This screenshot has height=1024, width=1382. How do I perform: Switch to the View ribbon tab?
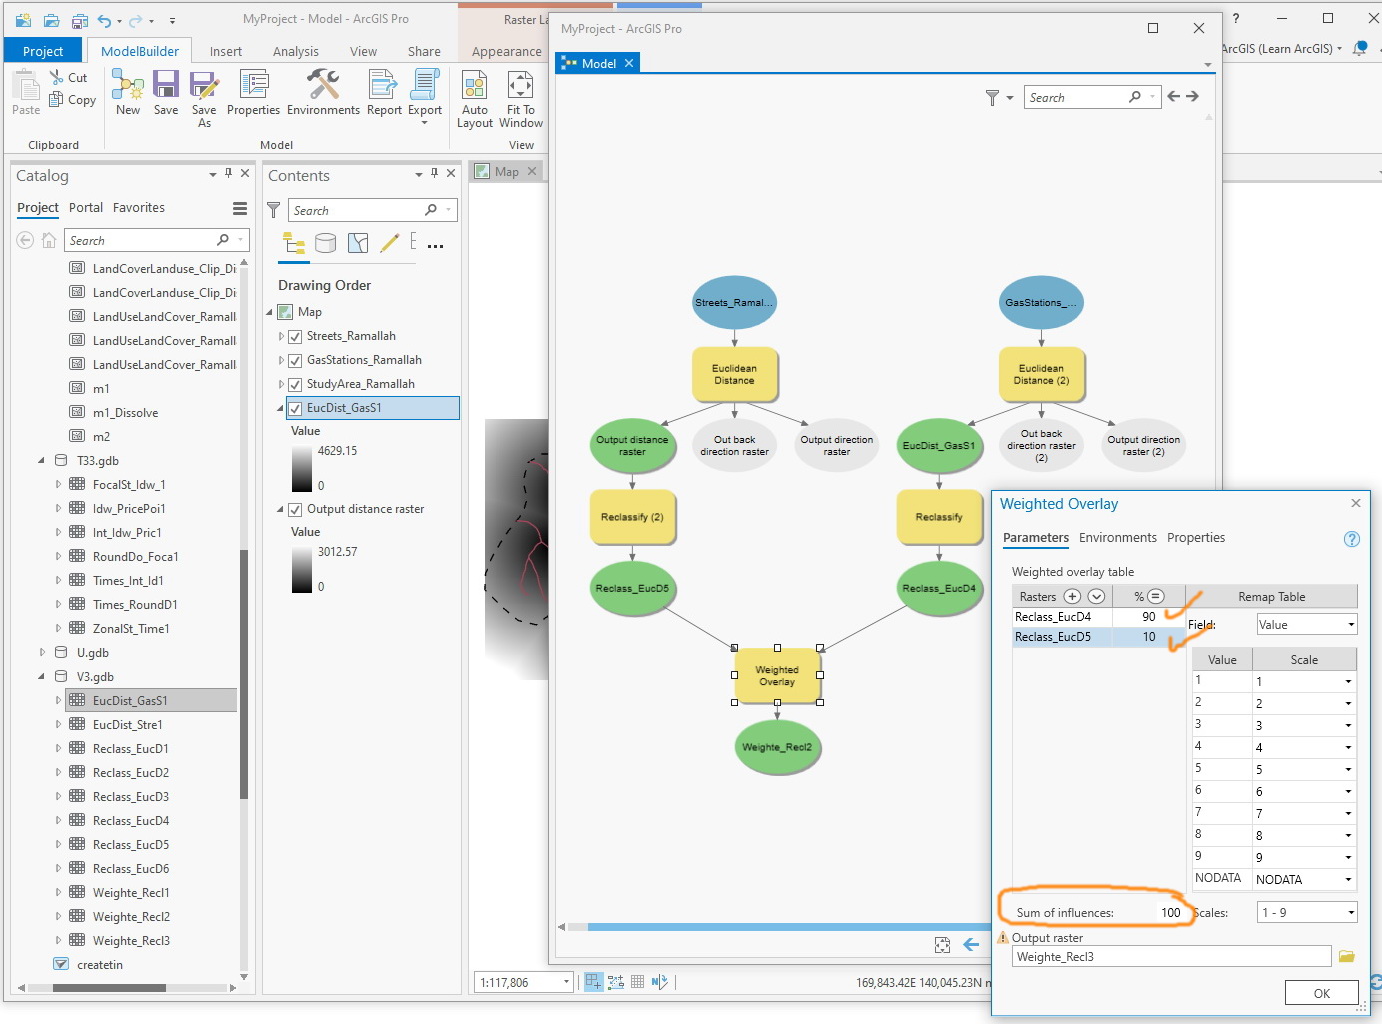pos(364,51)
